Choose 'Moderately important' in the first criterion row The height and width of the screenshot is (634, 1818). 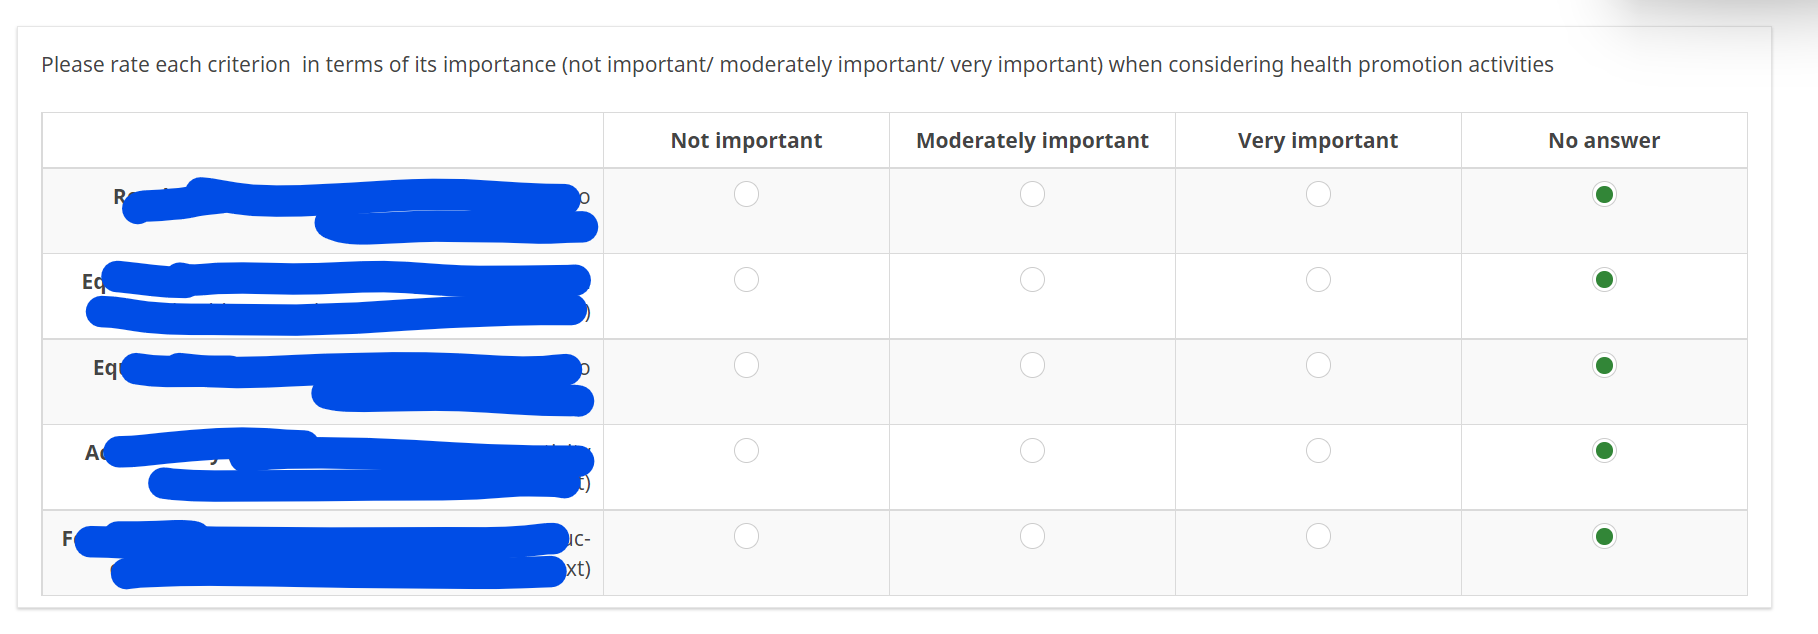click(x=1032, y=194)
